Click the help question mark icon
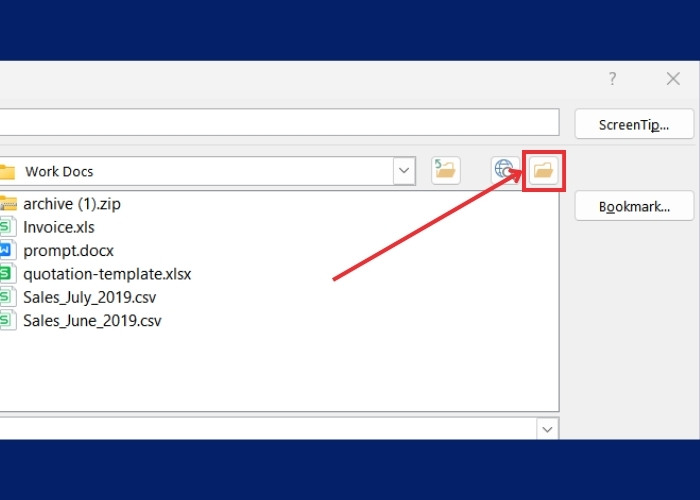 [612, 79]
